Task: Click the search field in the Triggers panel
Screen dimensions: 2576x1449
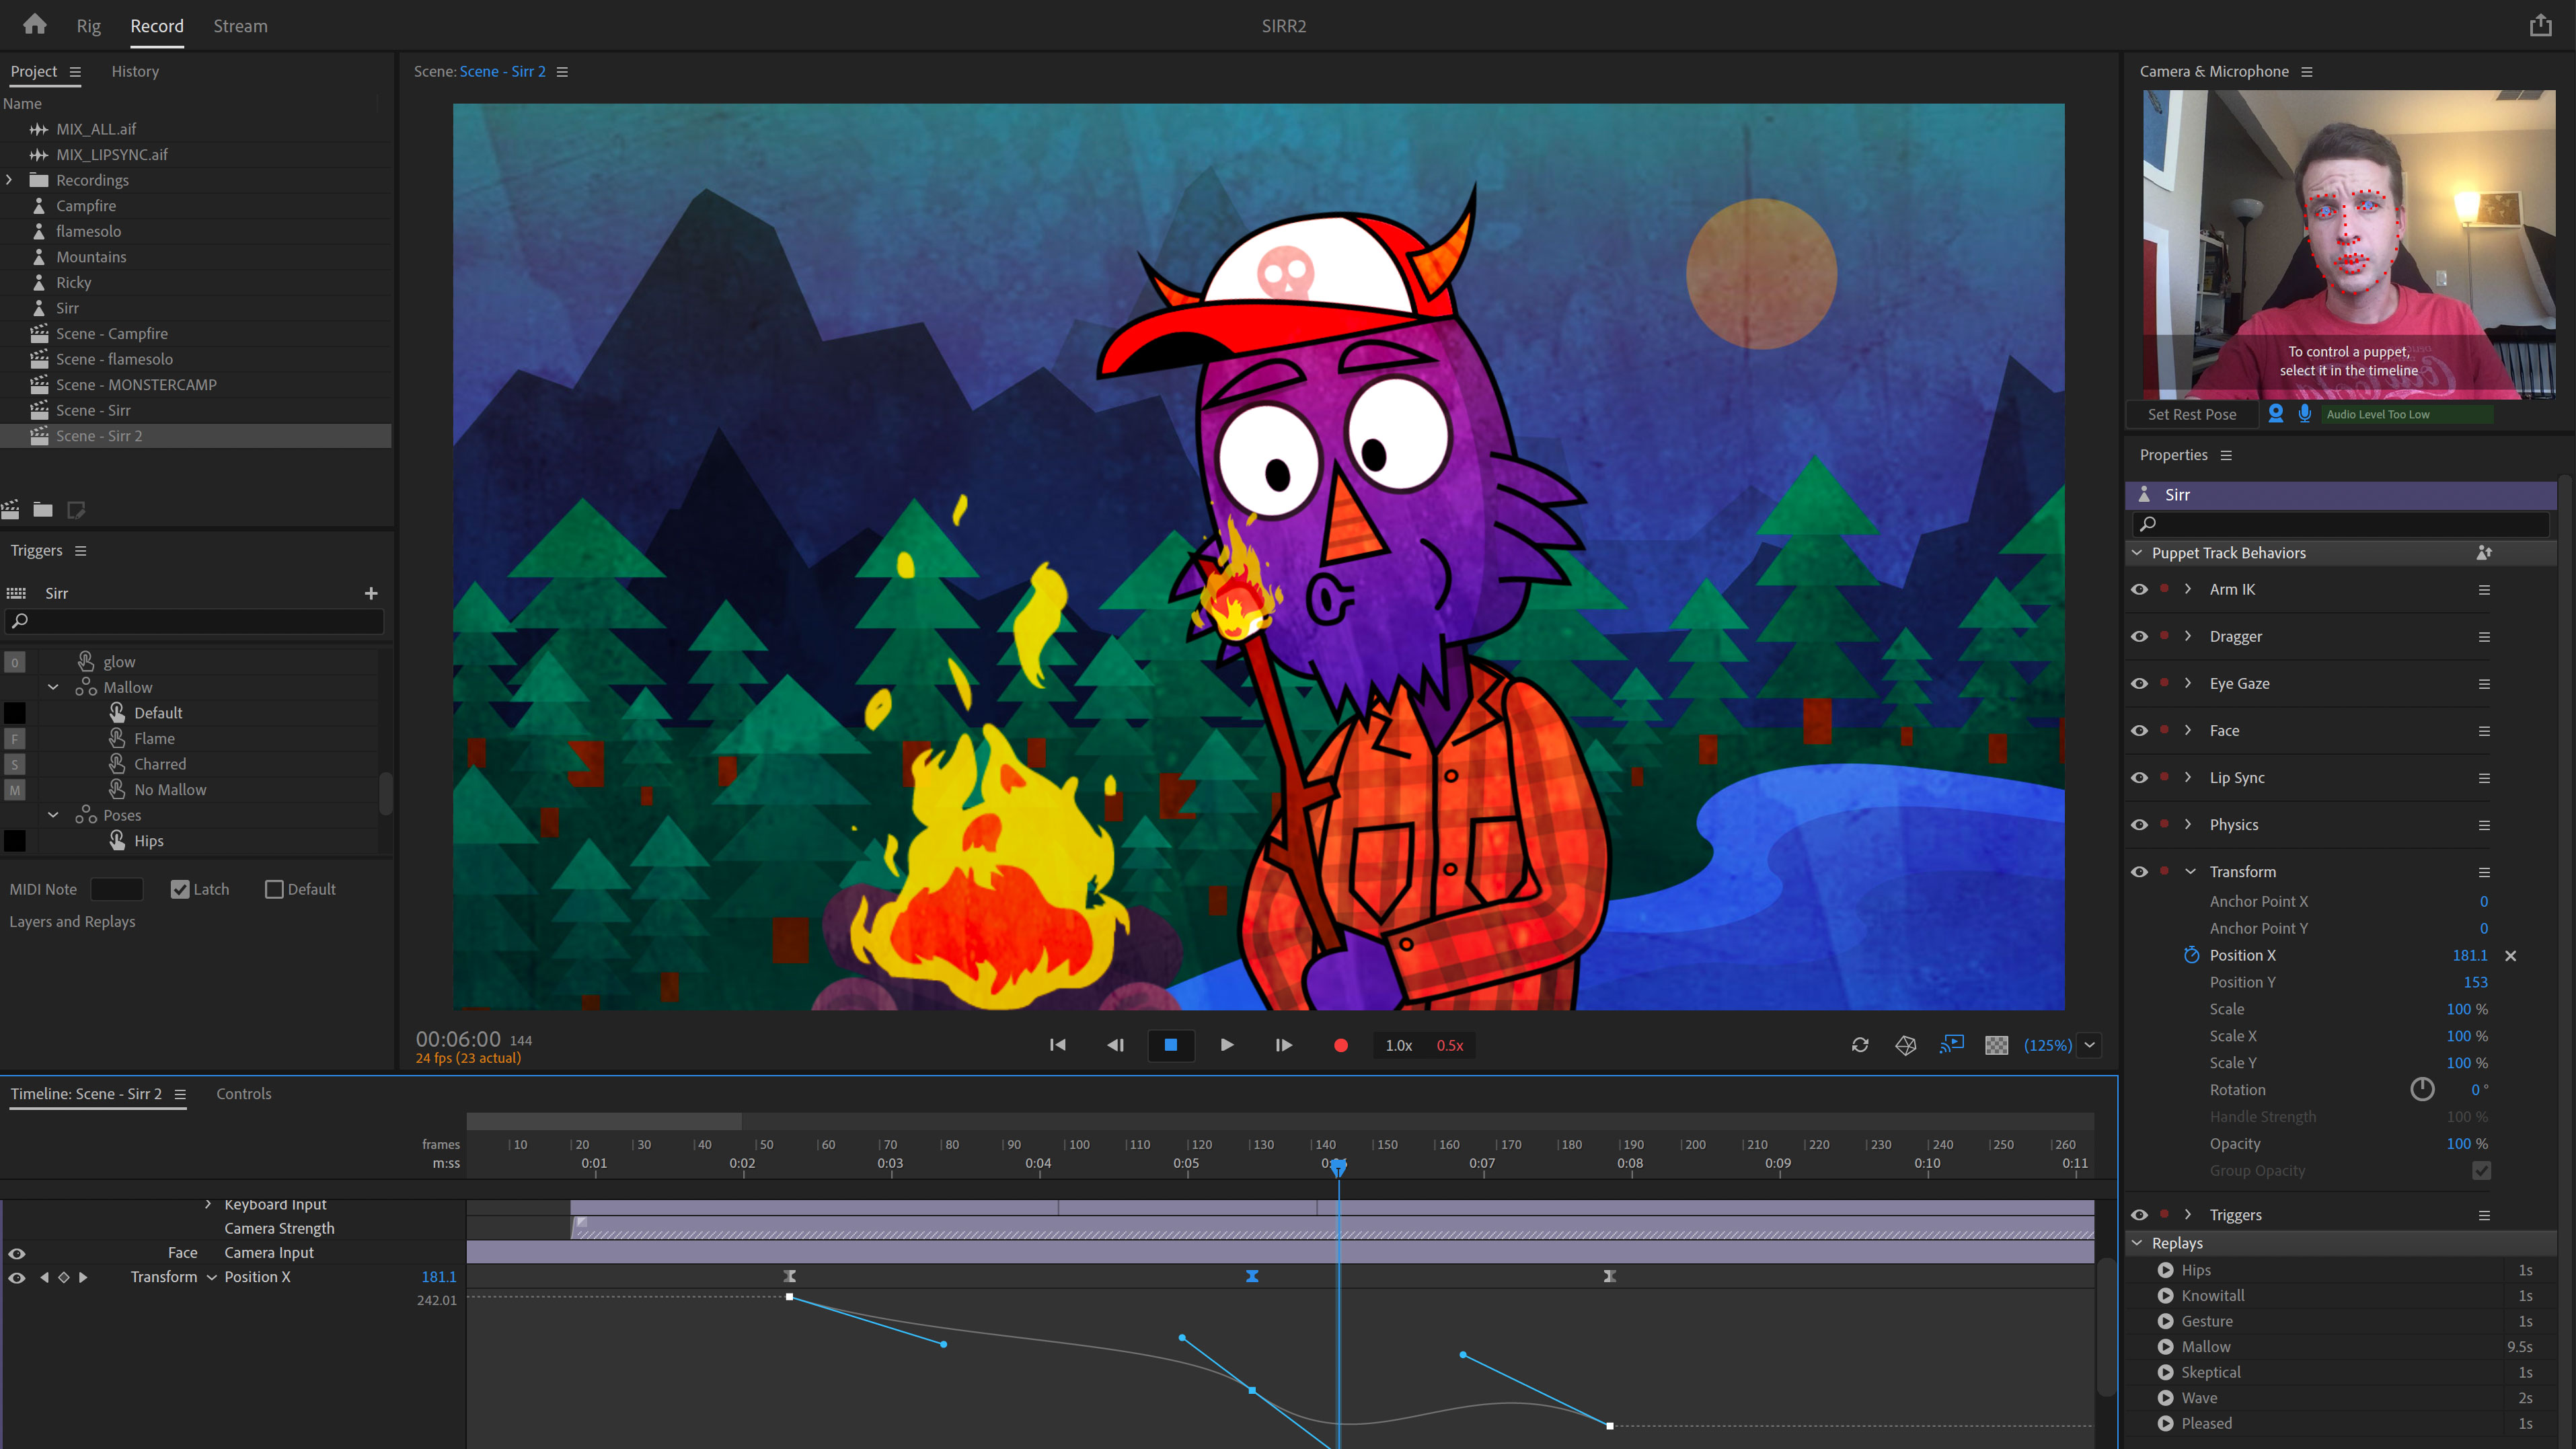Action: coord(194,621)
